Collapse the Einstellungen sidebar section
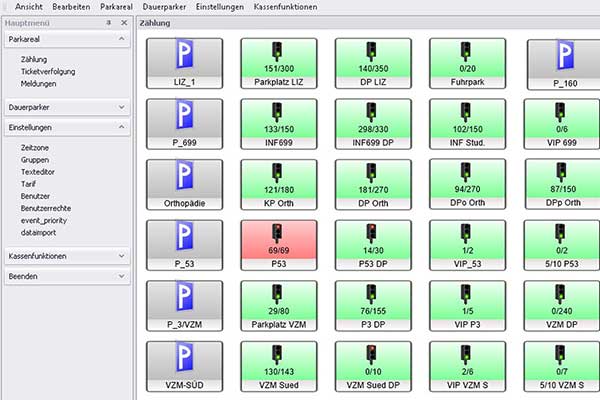This screenshot has width=600, height=400. pyautogui.click(x=120, y=128)
